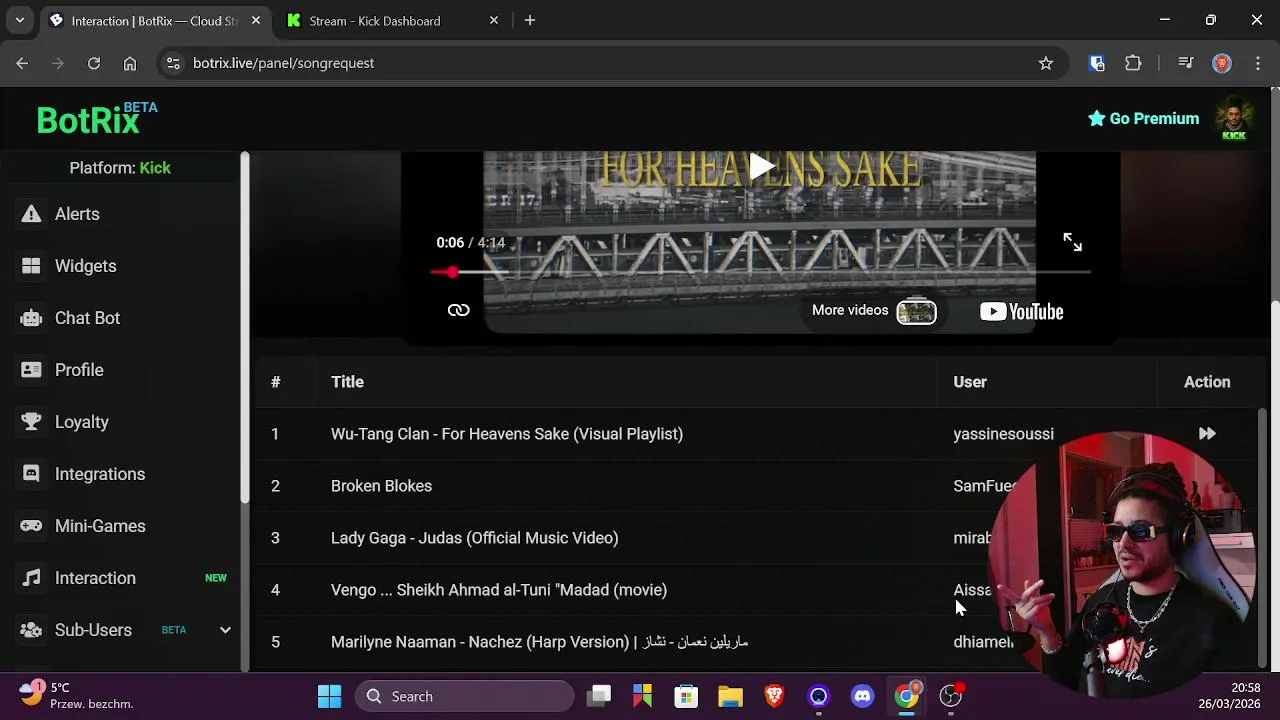Open a new browser tab
1280x720 pixels.
pyautogui.click(x=530, y=21)
